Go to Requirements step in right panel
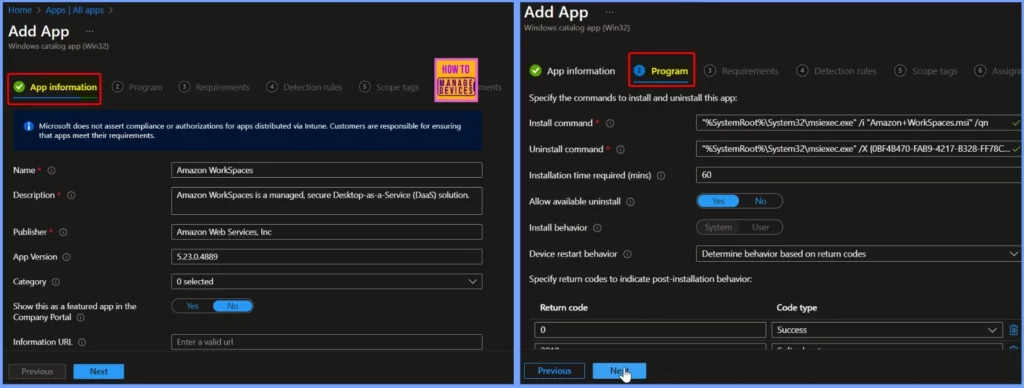Screen dimensions: 1024x388 point(742,71)
